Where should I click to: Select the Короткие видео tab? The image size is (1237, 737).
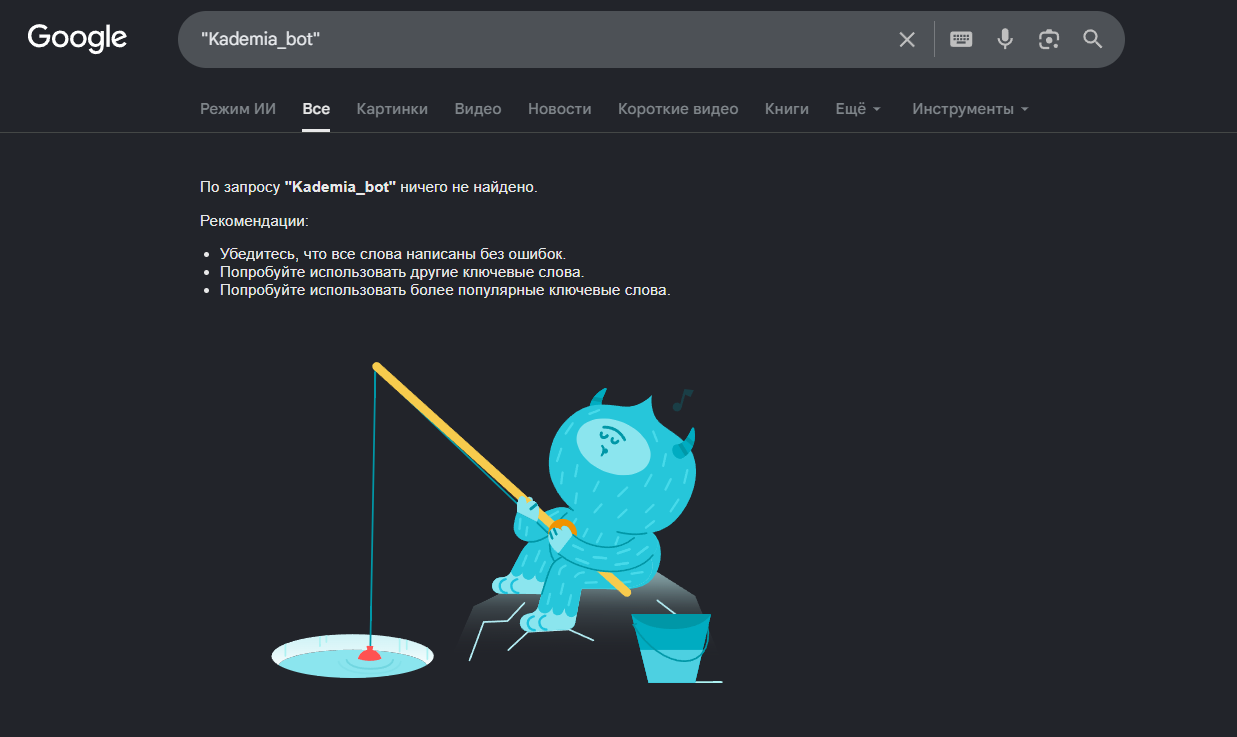point(678,109)
